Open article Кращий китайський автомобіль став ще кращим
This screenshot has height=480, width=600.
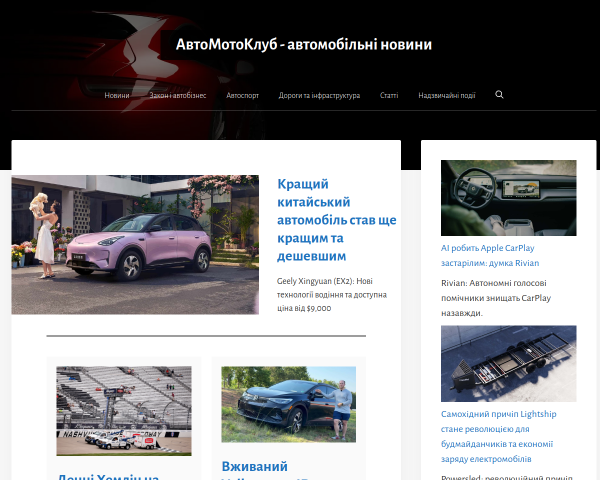336,220
